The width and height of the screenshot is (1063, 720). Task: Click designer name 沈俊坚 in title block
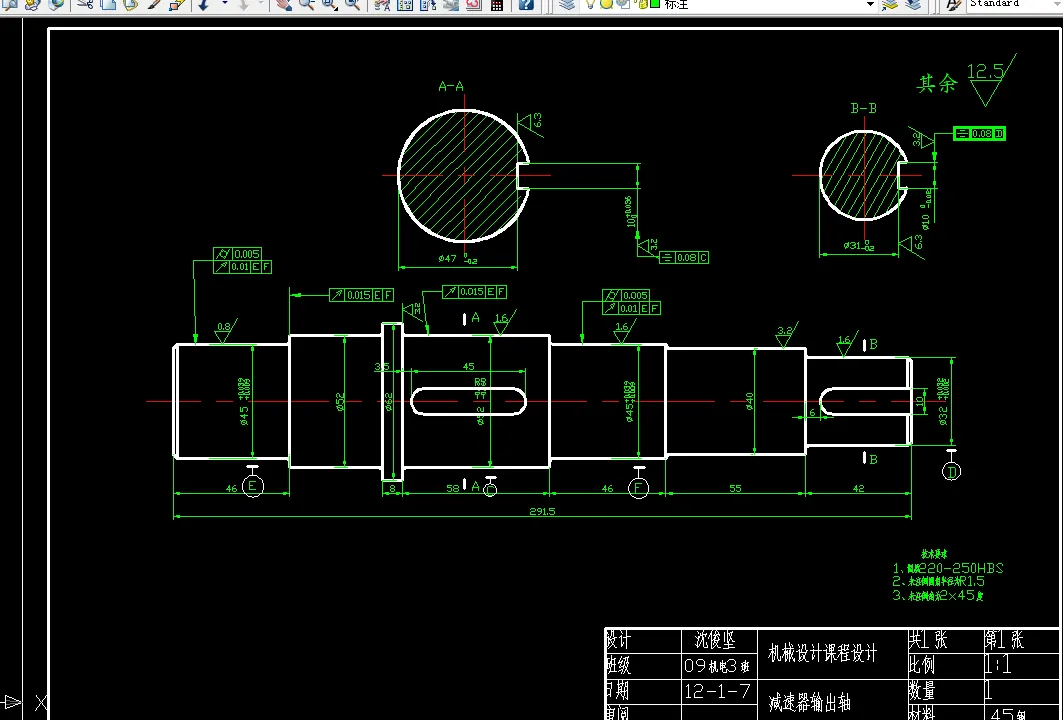click(x=716, y=639)
